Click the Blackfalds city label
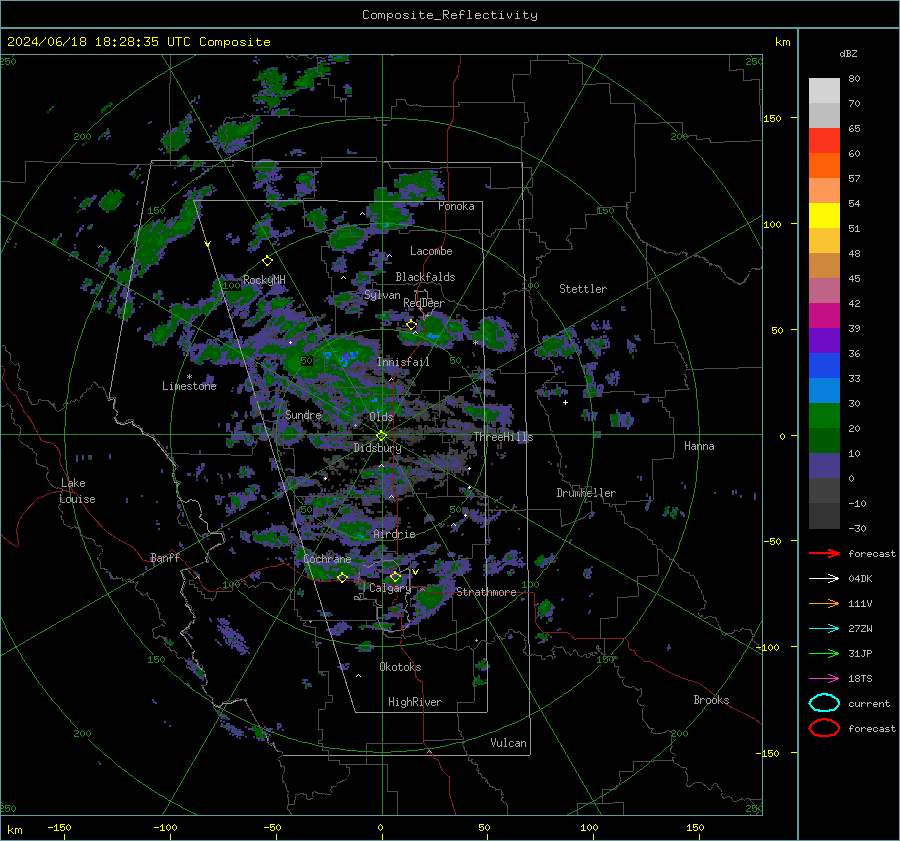Viewport: 900px width, 841px height. 425,277
